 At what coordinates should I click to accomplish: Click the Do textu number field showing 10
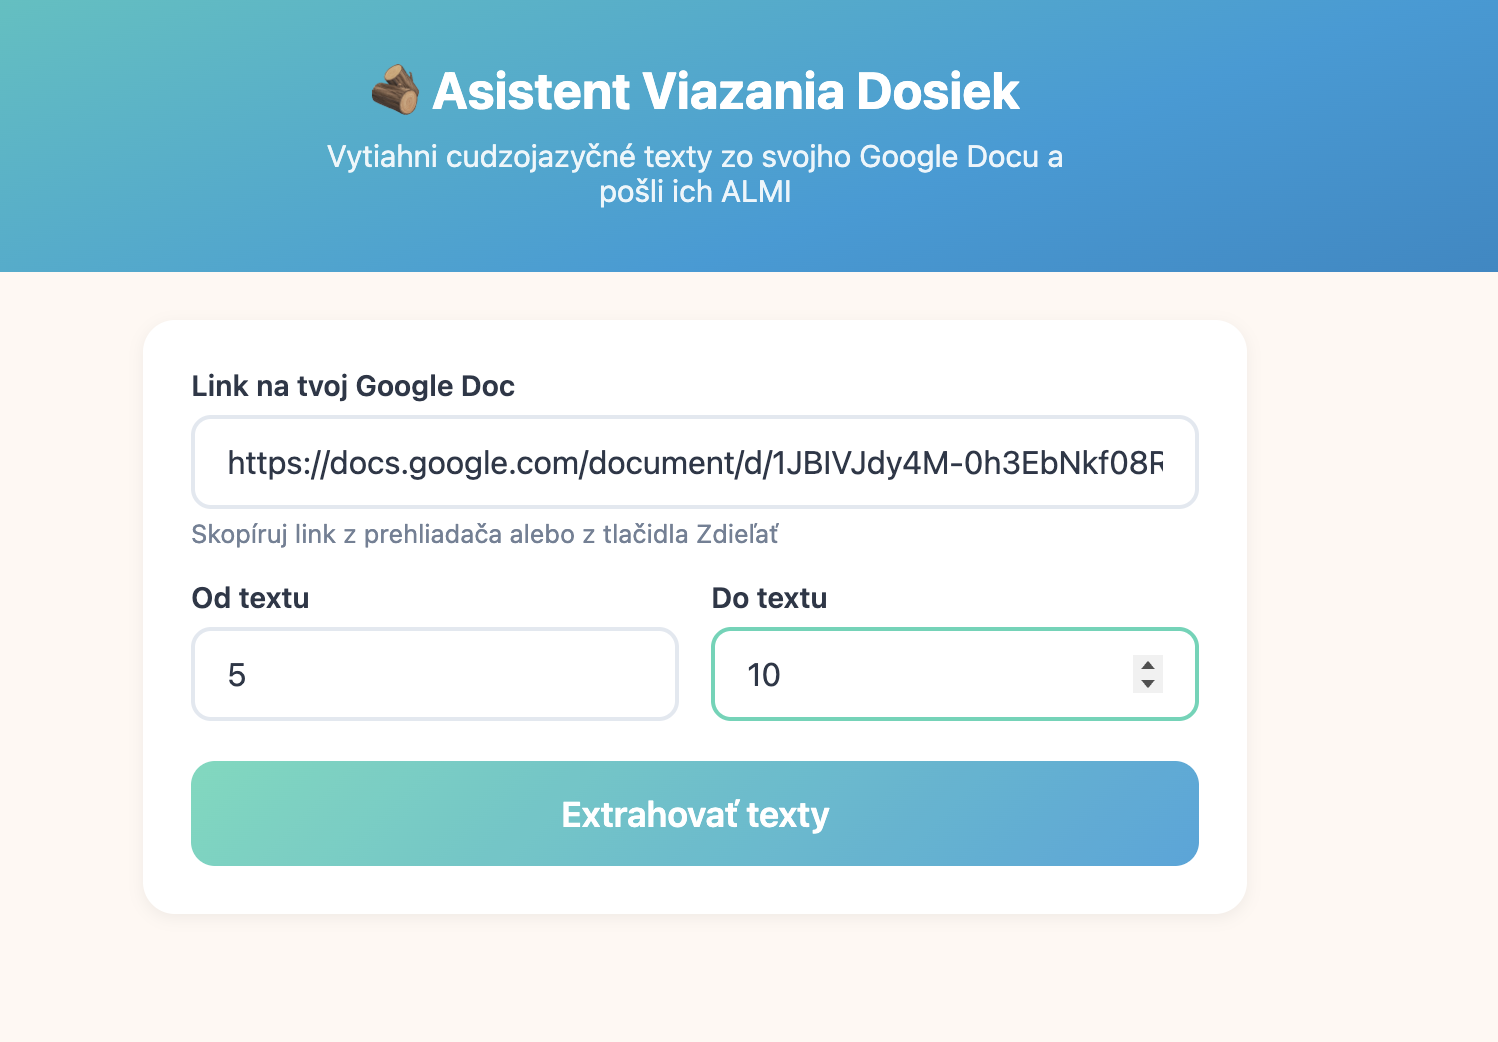pyautogui.click(x=900, y=674)
